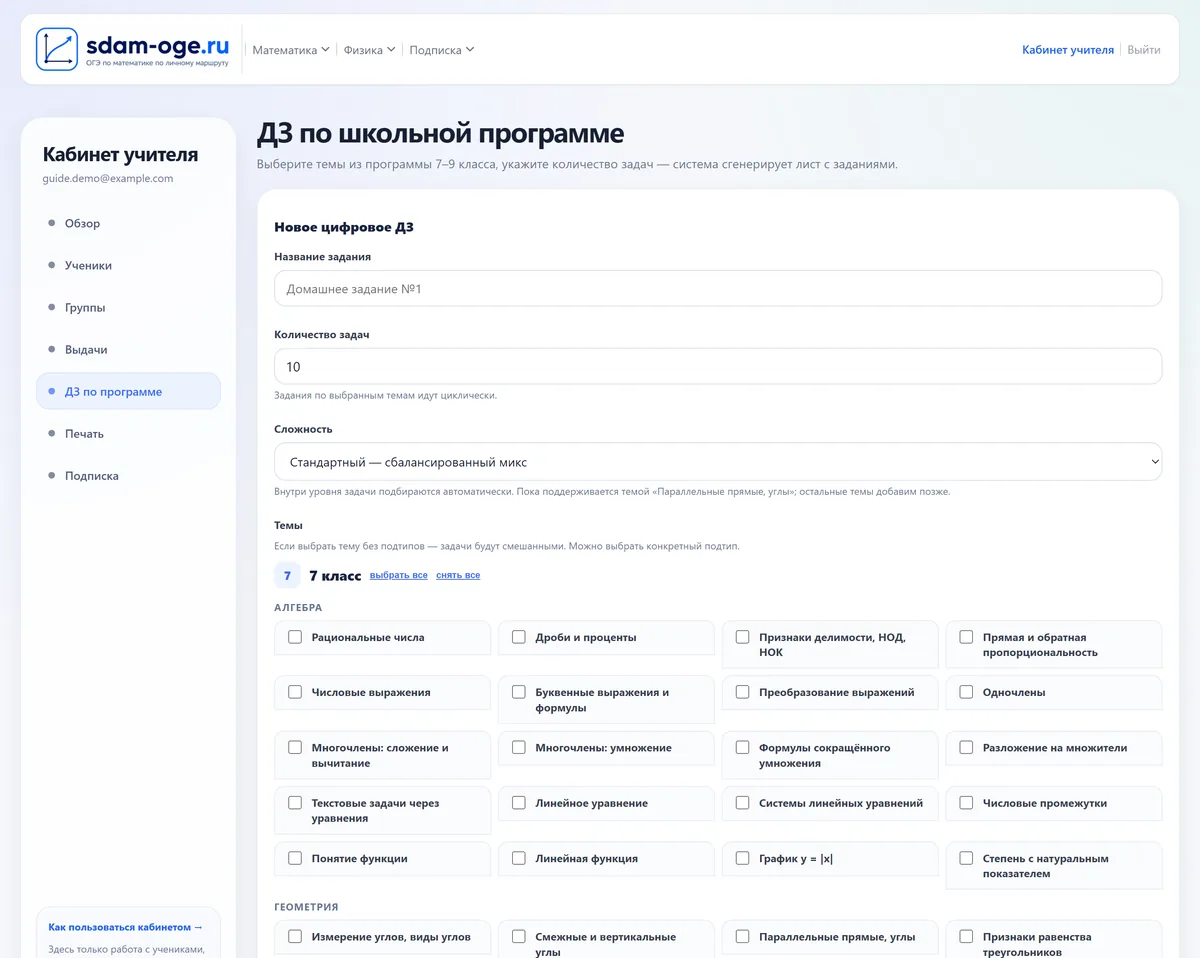Focus the Количество задач field
Image resolution: width=1200 pixels, height=958 pixels.
[x=718, y=366]
